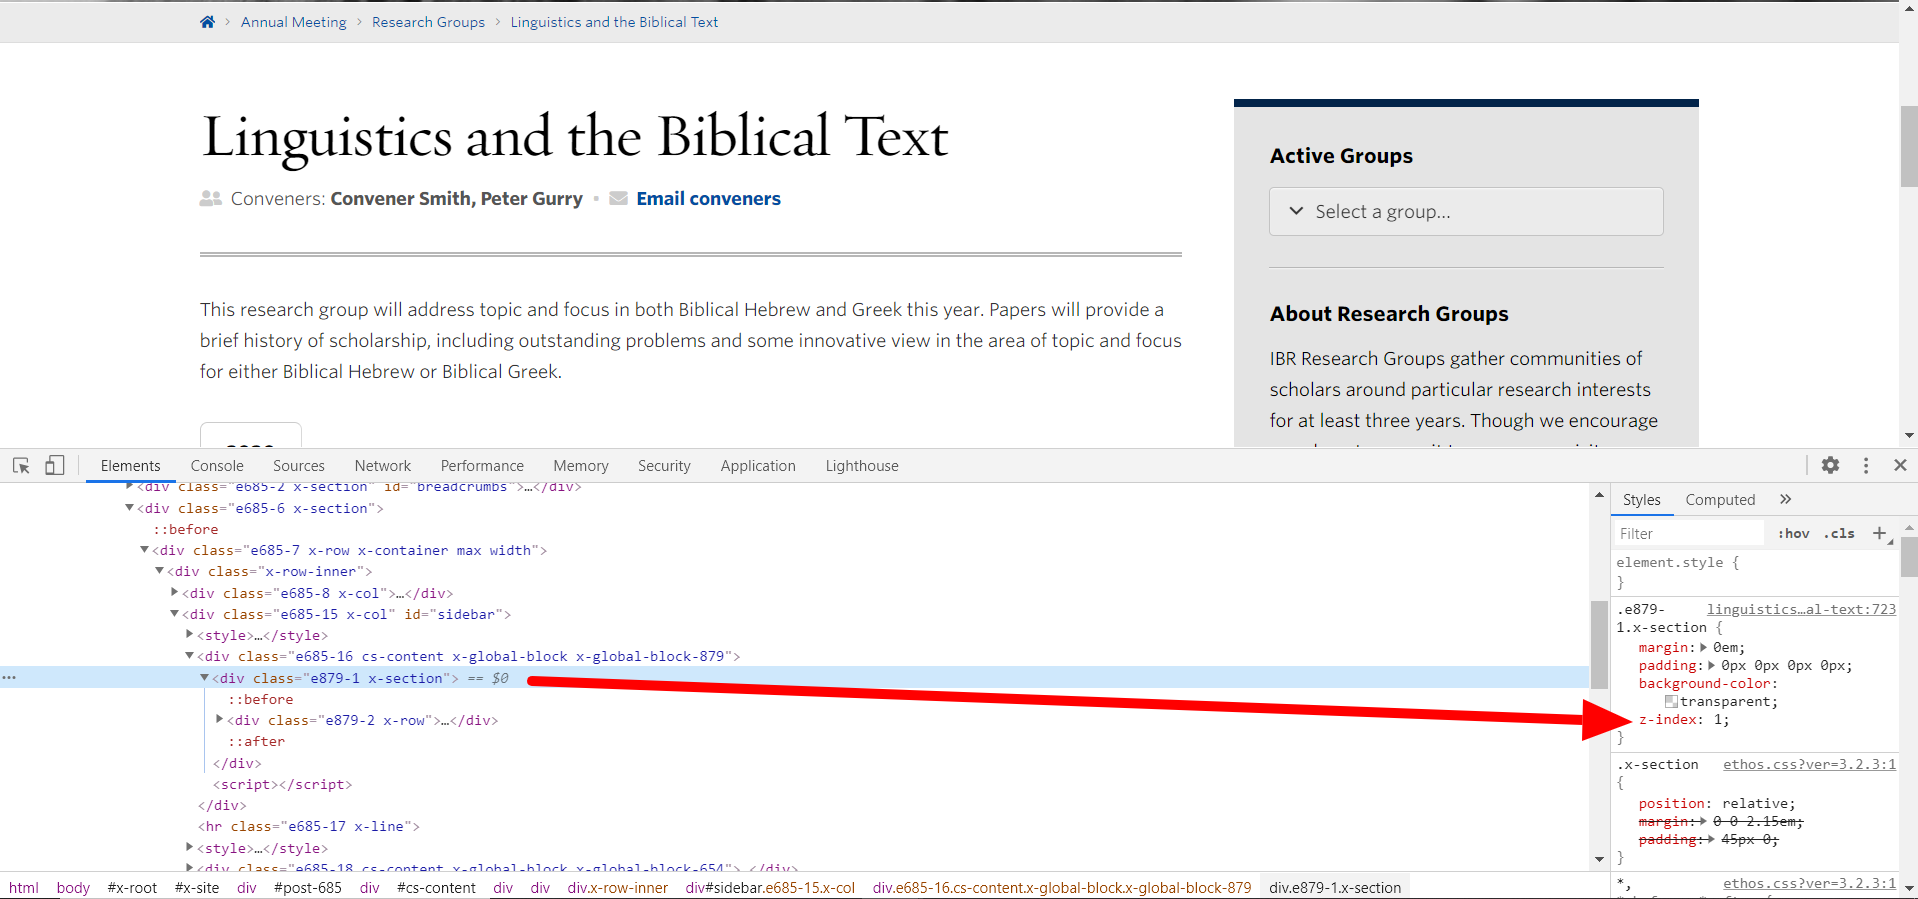
Task: Click the page vertical scrollbar thumb
Action: pyautogui.click(x=1909, y=145)
